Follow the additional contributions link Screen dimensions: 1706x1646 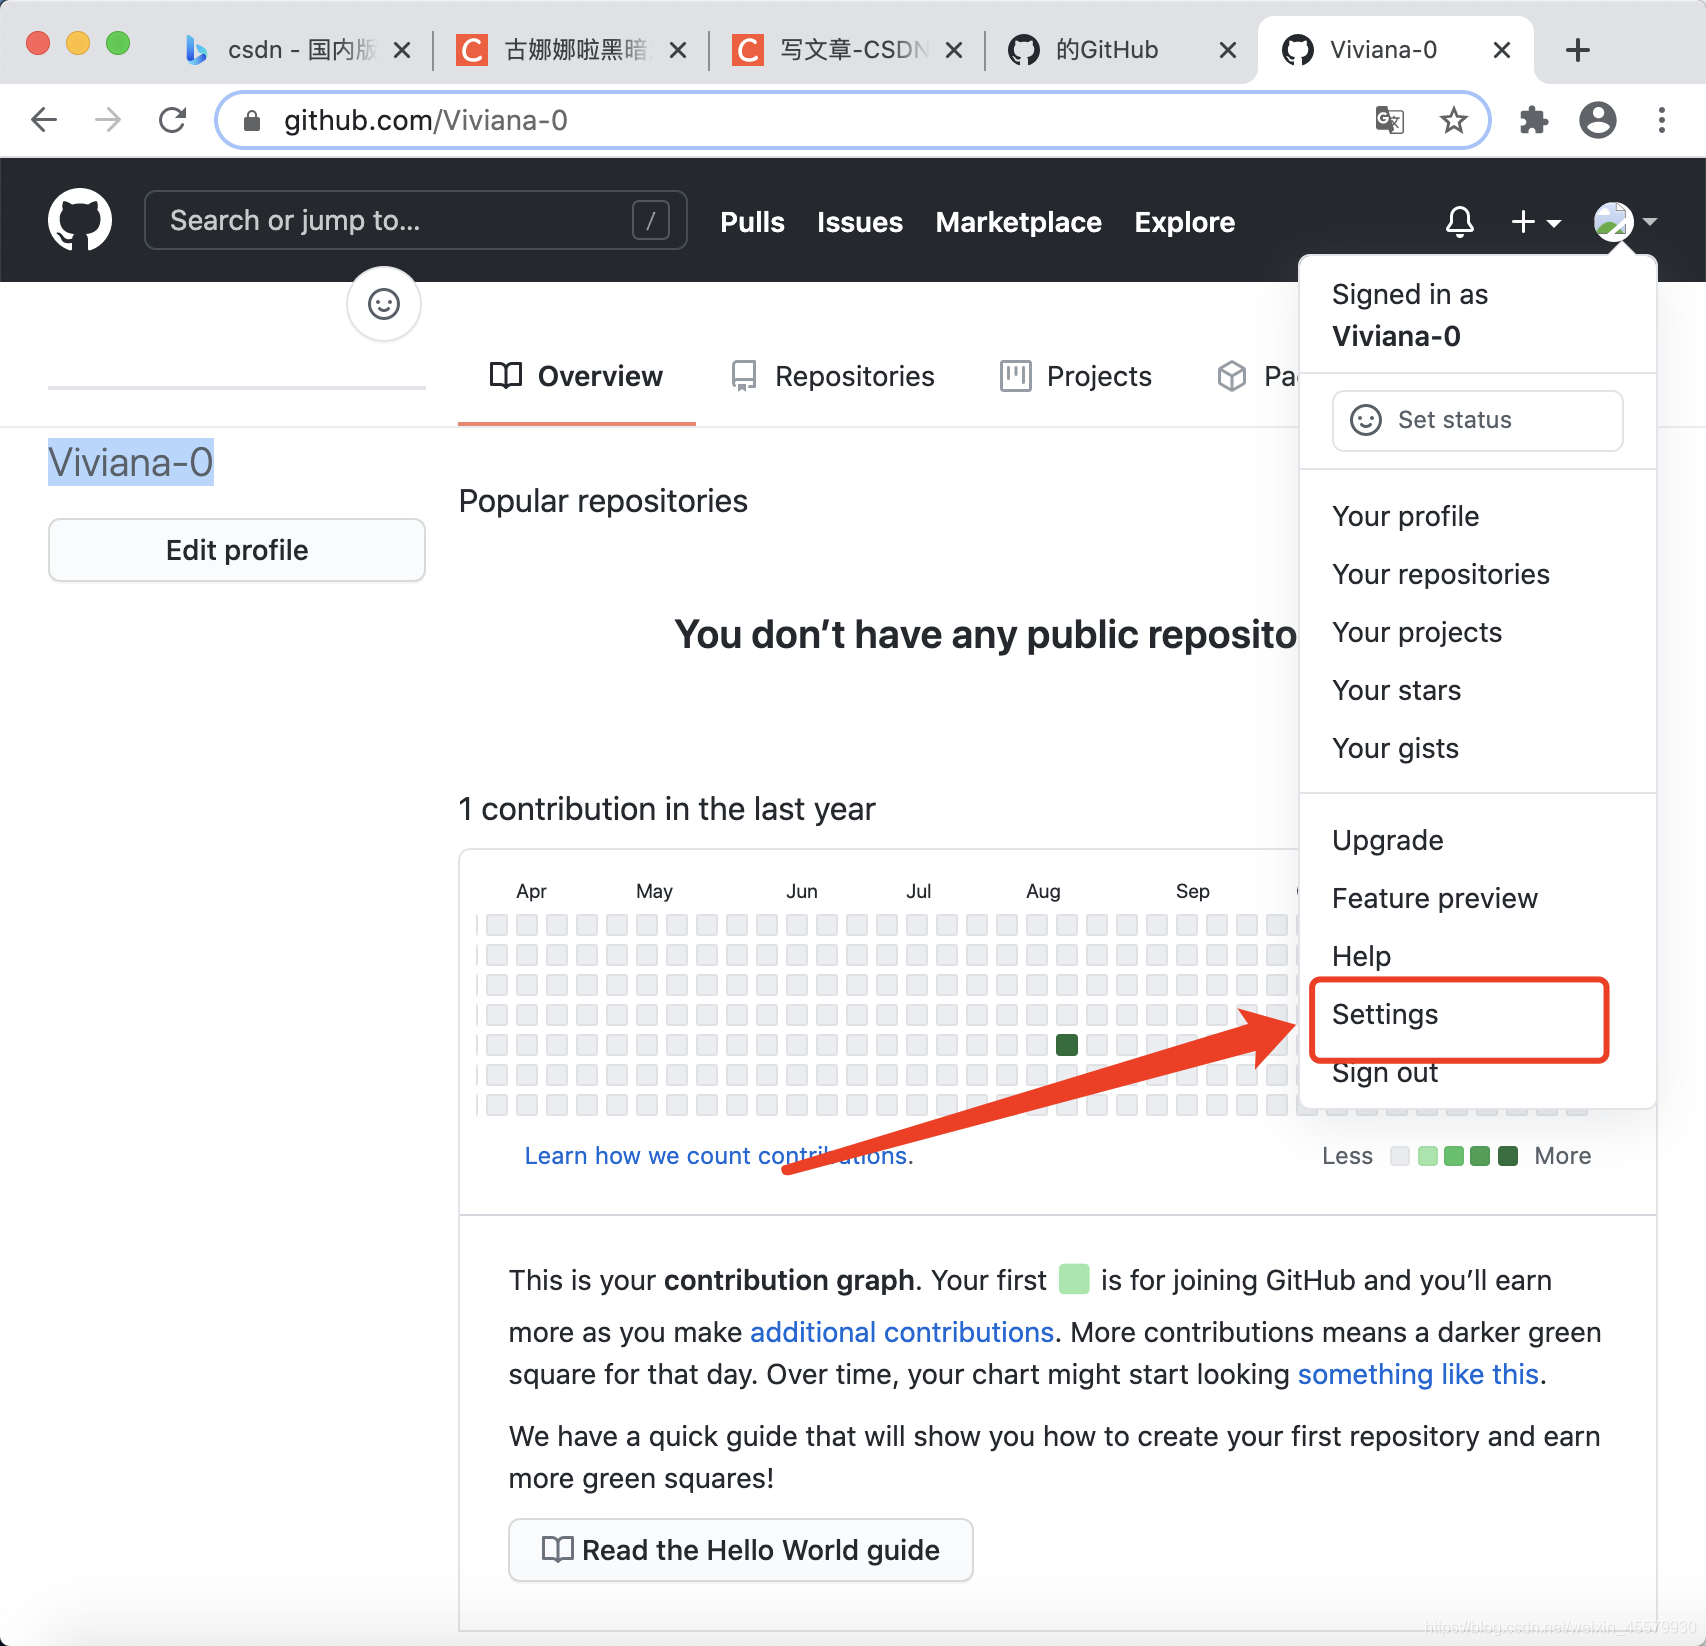[x=902, y=1332]
